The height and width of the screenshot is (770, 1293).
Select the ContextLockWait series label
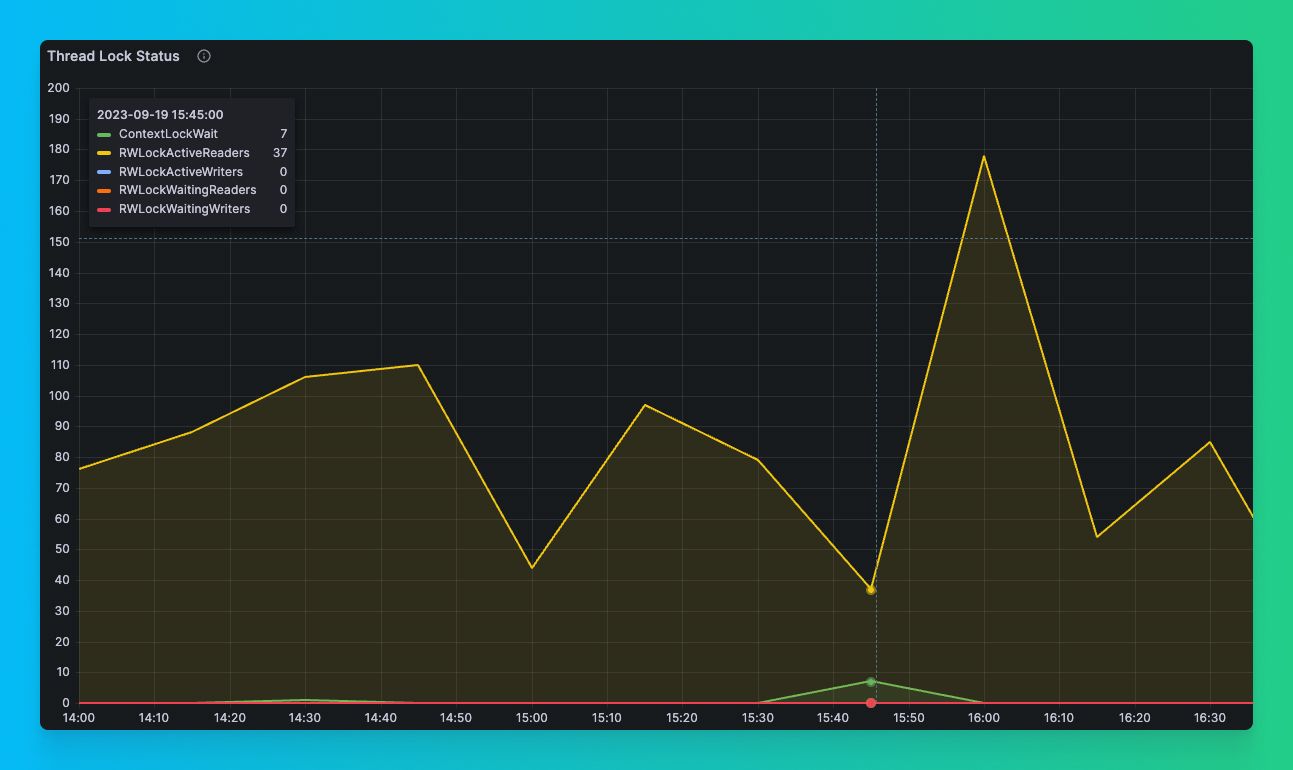pyautogui.click(x=168, y=134)
